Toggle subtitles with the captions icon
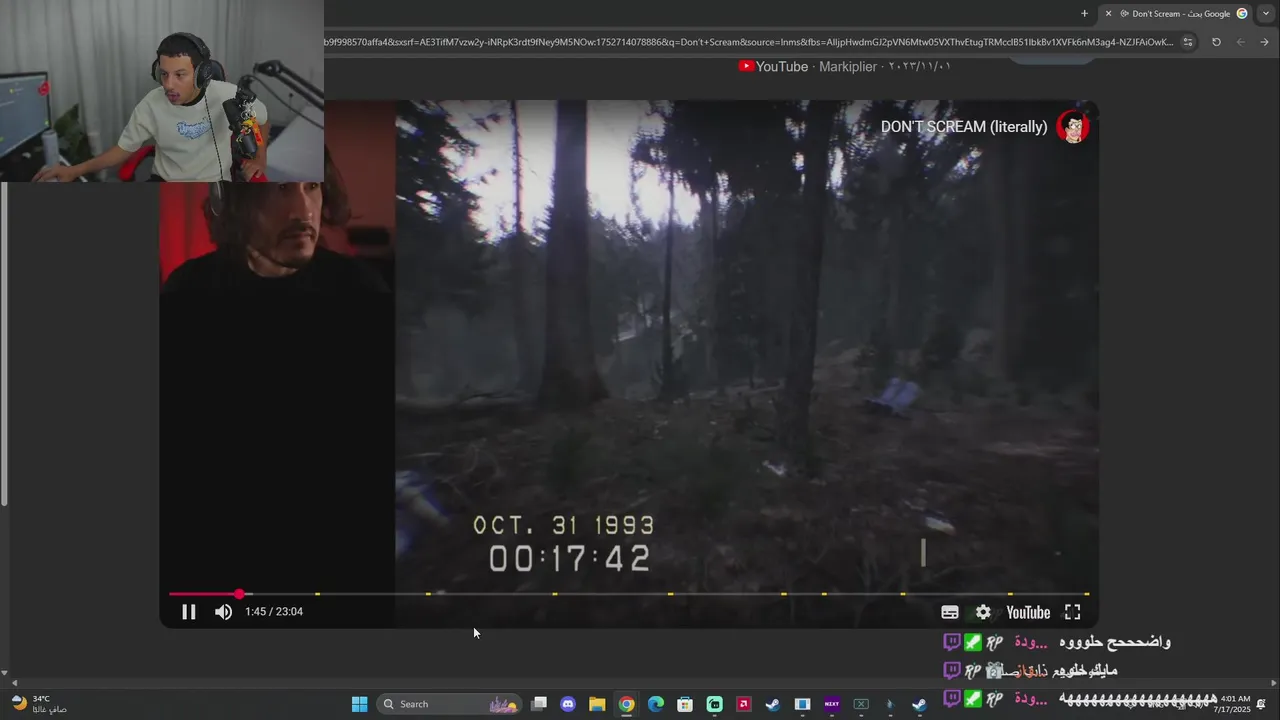1280x720 pixels. click(x=950, y=612)
